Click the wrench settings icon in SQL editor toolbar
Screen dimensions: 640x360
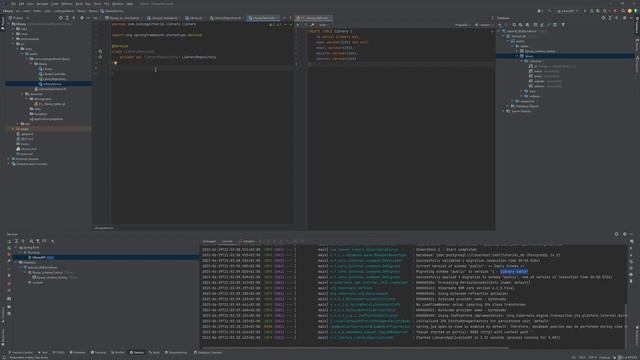[312, 25]
